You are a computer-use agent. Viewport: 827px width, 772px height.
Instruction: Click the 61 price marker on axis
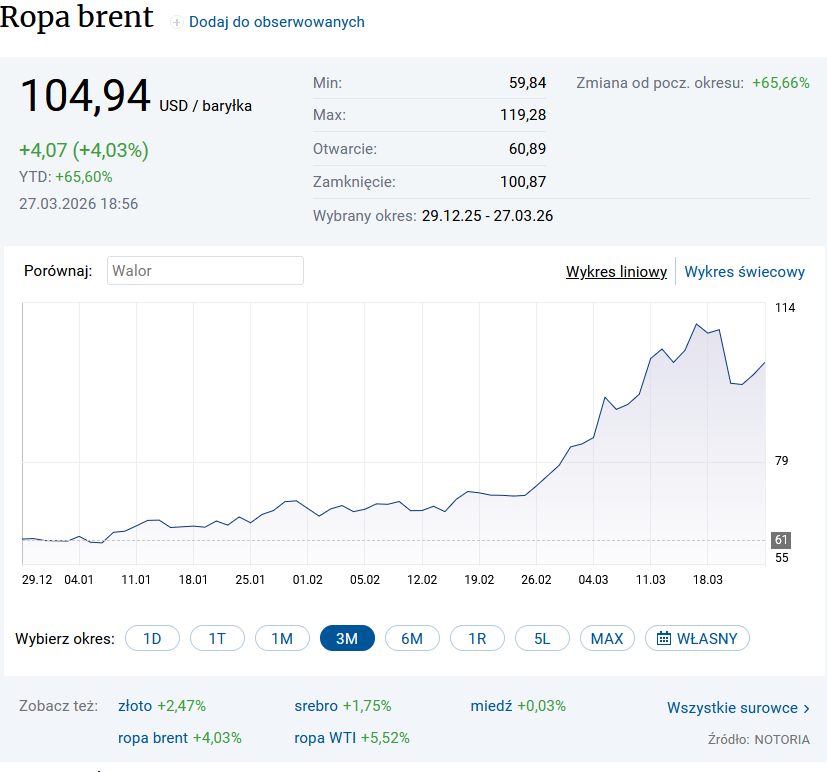click(x=781, y=540)
